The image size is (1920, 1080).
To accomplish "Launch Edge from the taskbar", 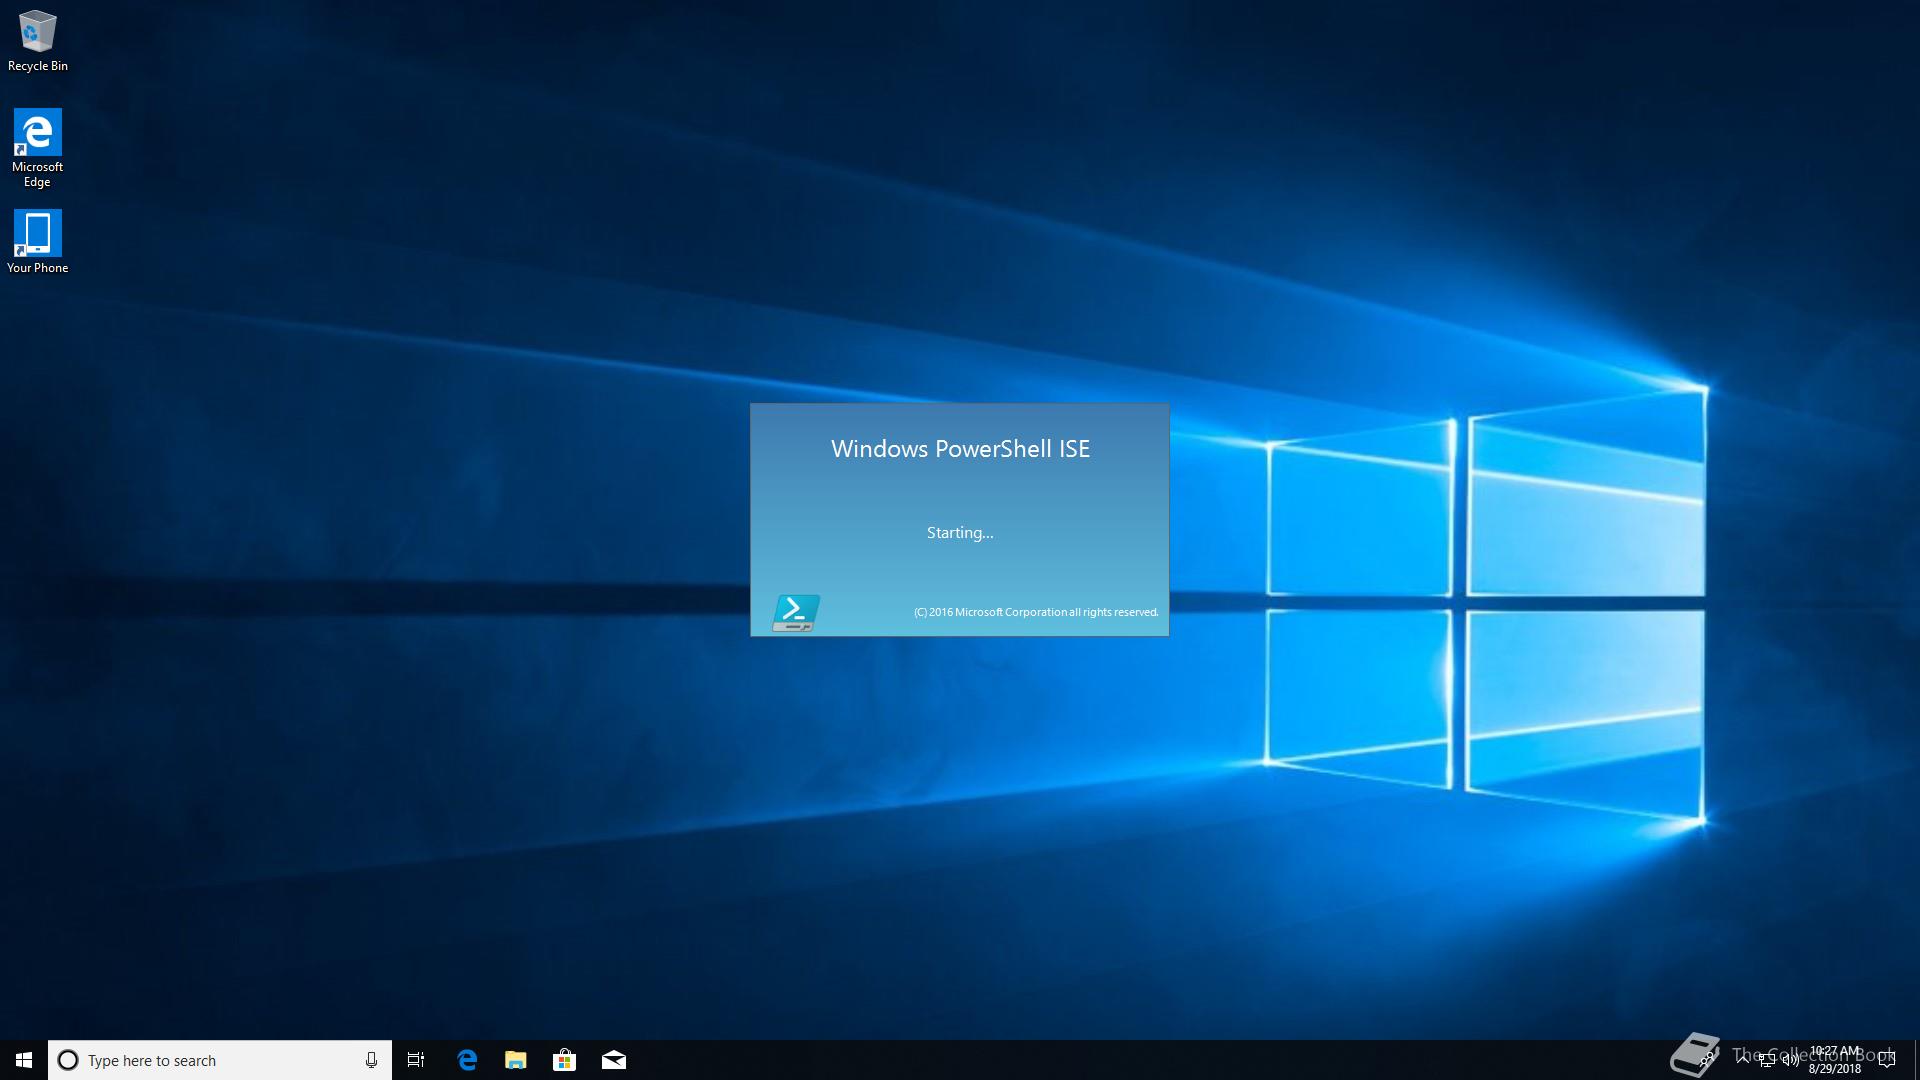I will click(467, 1060).
